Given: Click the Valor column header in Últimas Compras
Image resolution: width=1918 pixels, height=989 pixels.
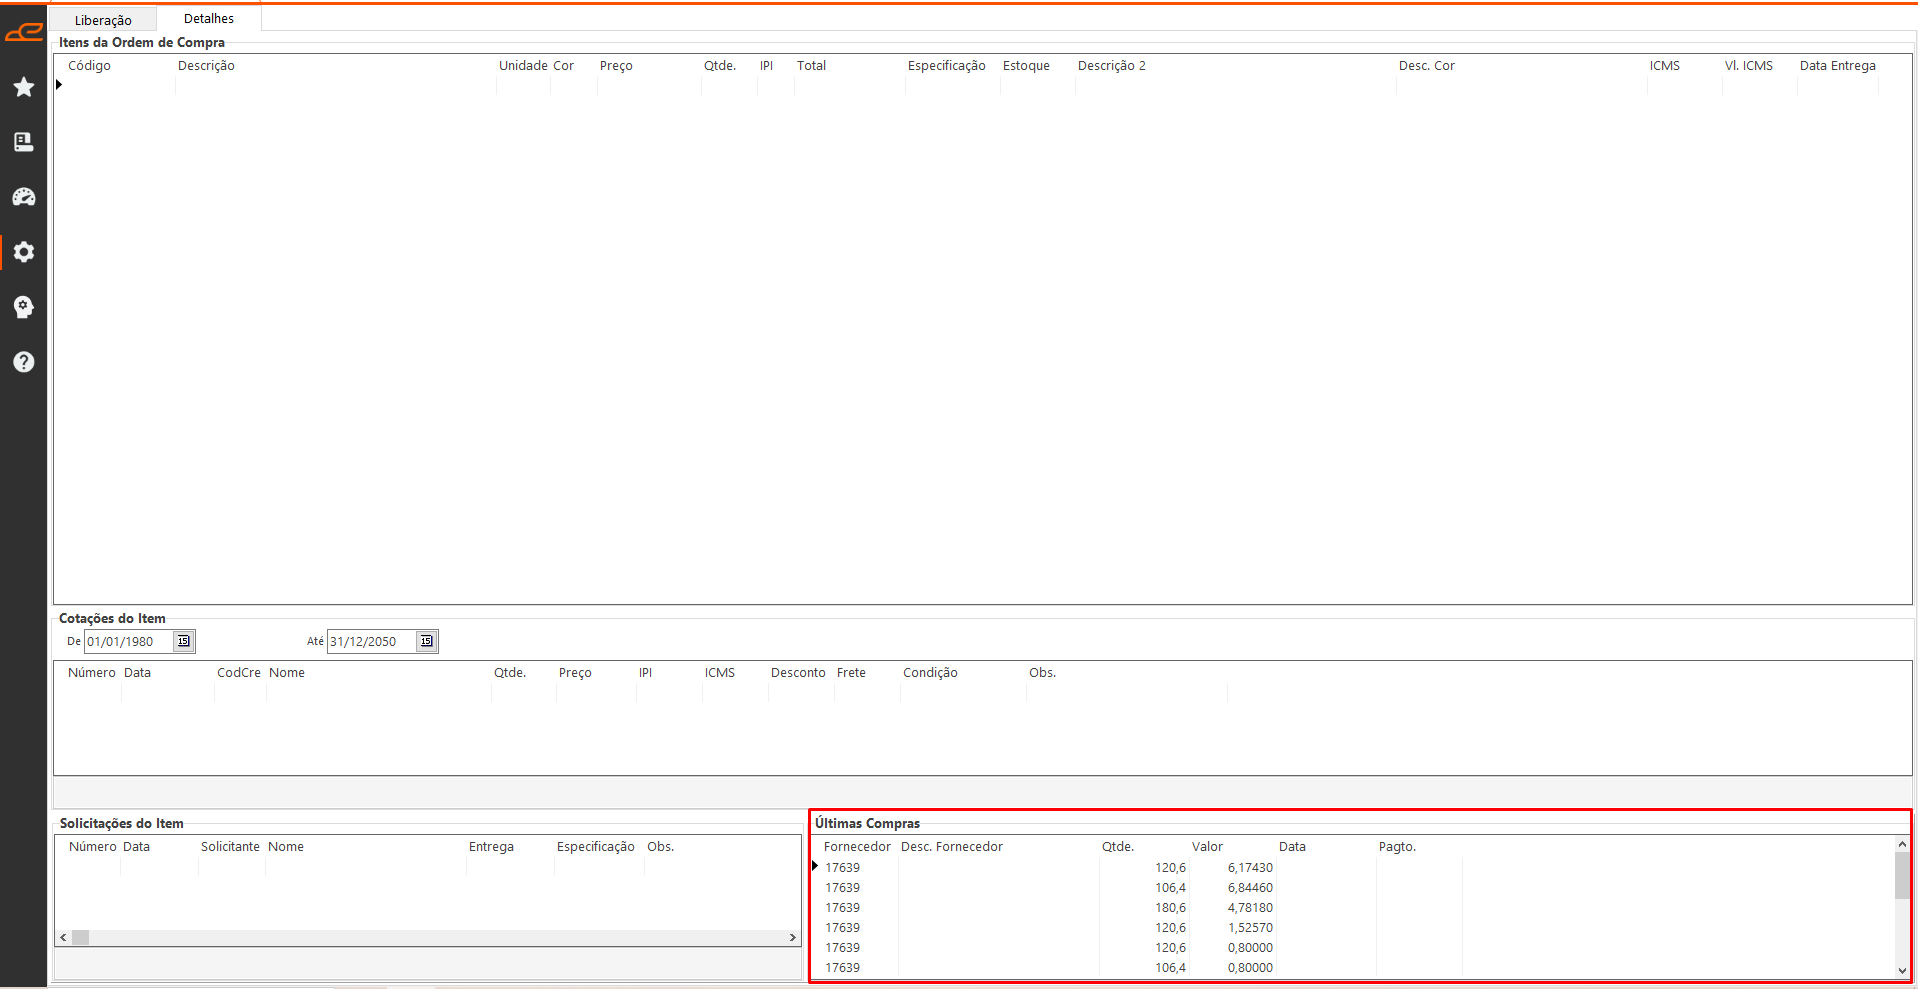Looking at the screenshot, I should pos(1207,847).
